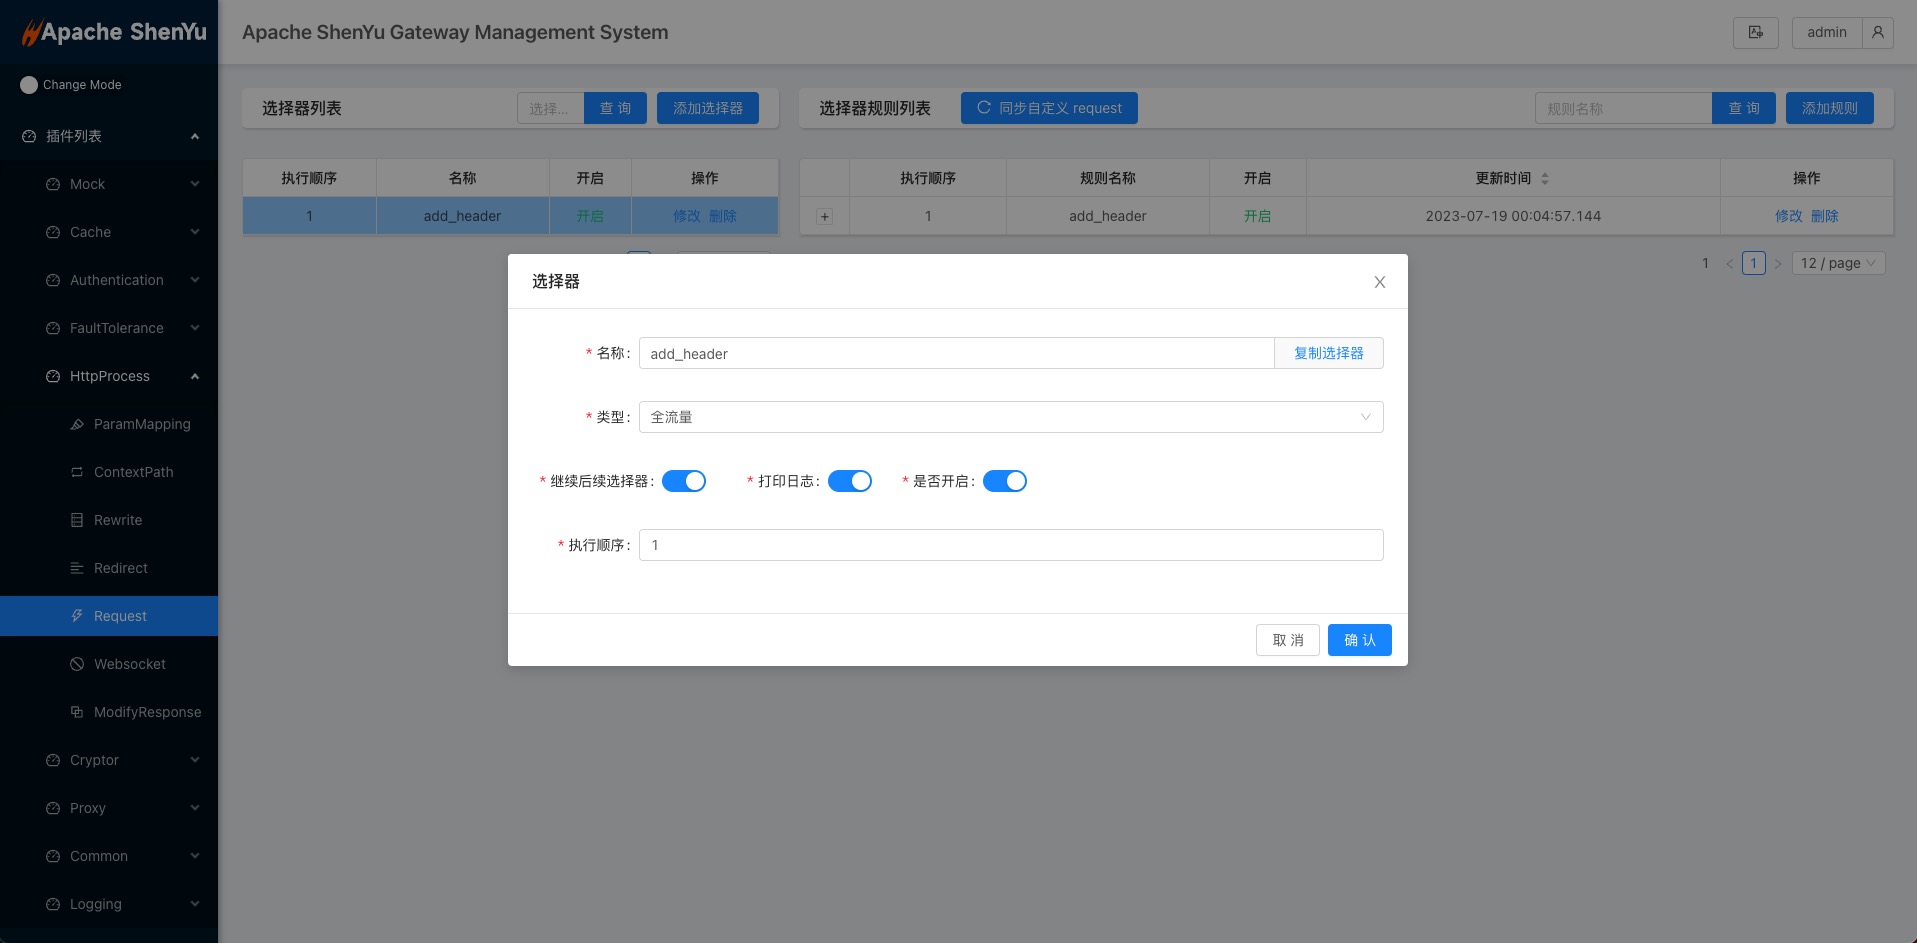Expand the Authentication menu group
Image resolution: width=1917 pixels, height=943 pixels.
tap(117, 280)
